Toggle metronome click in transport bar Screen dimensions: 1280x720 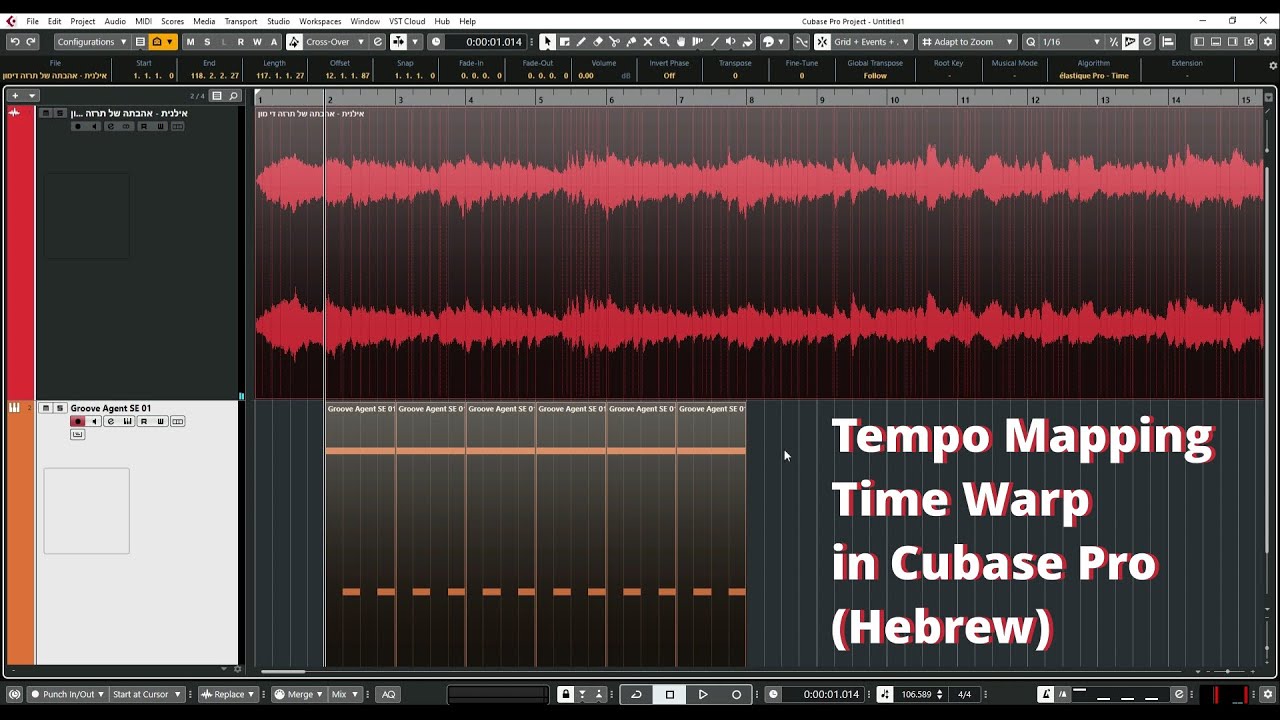(1046, 694)
